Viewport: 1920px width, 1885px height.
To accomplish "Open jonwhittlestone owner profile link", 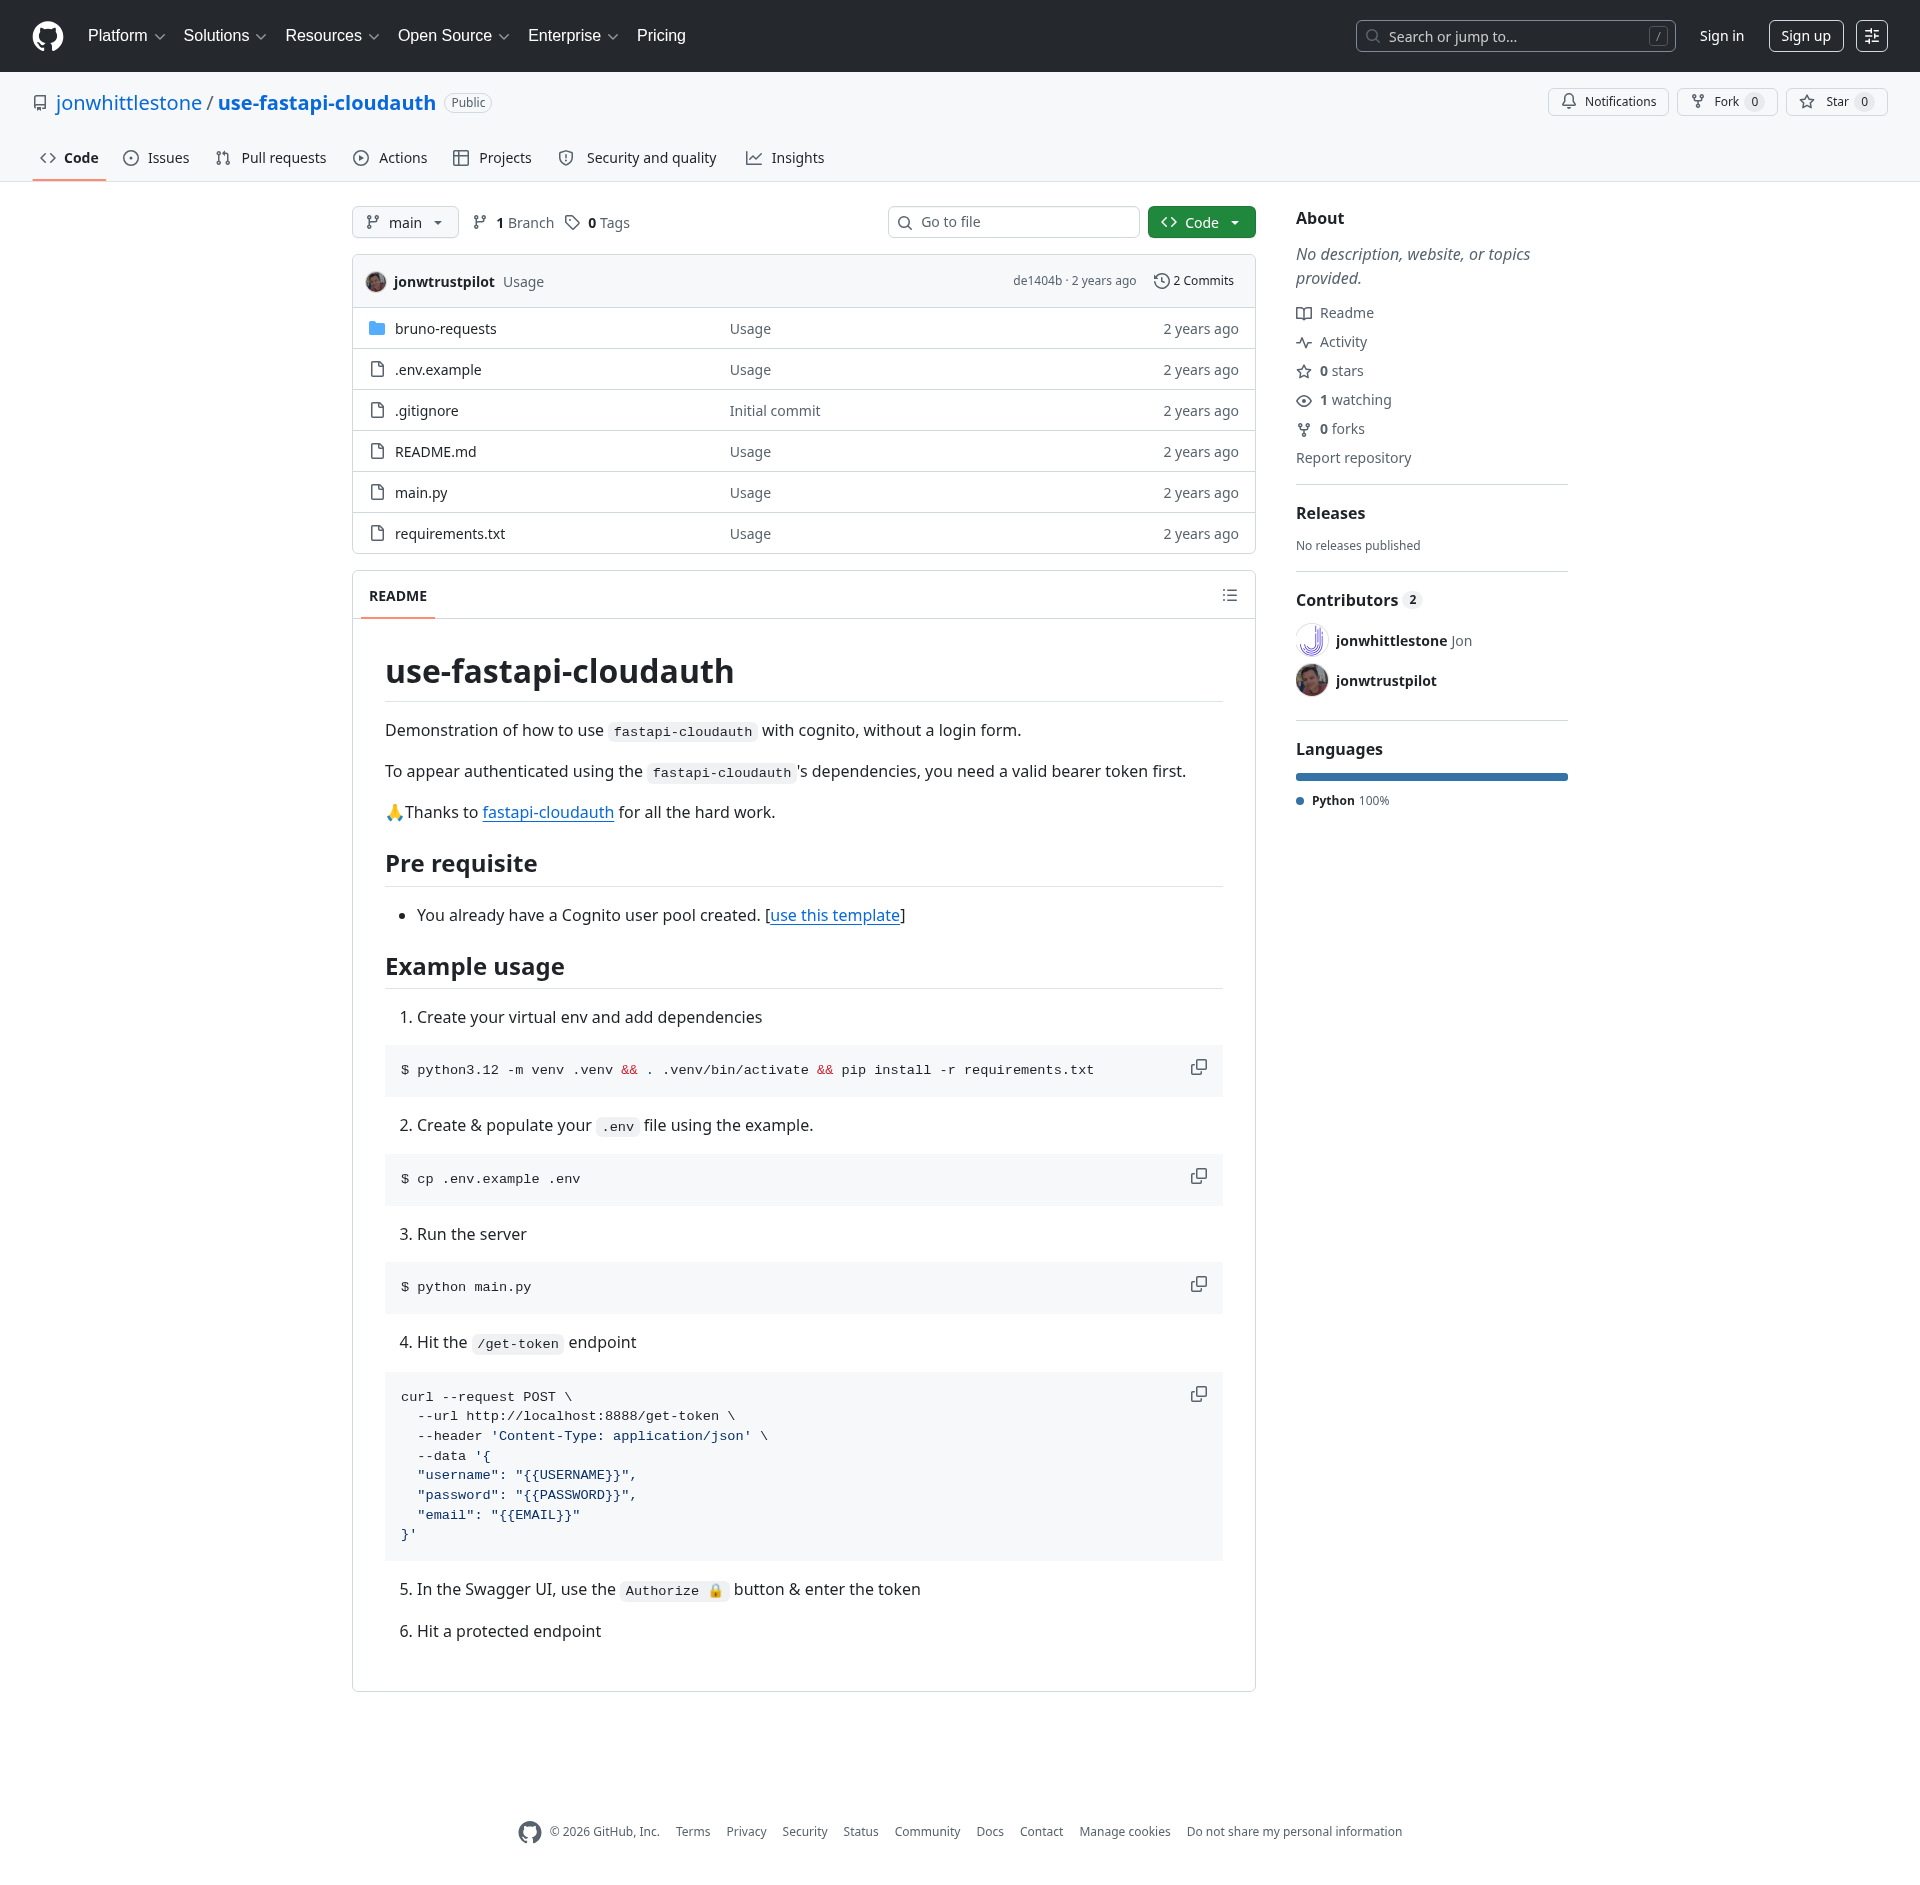I will [129, 103].
